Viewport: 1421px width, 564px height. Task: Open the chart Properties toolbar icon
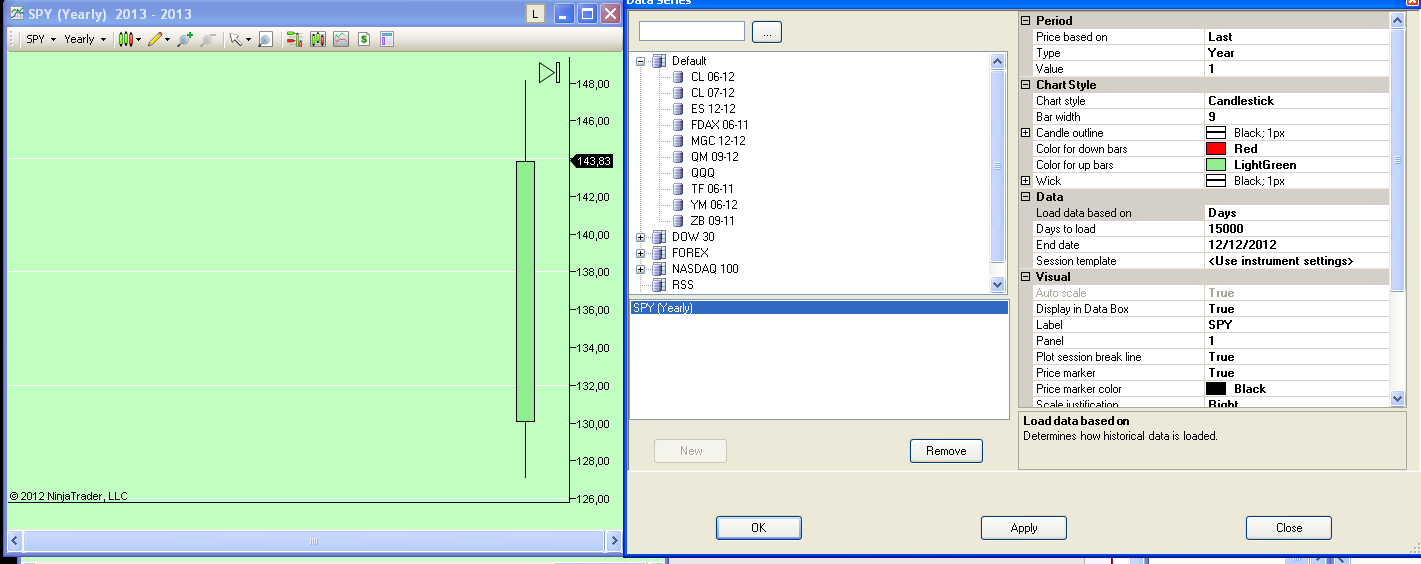(x=387, y=39)
